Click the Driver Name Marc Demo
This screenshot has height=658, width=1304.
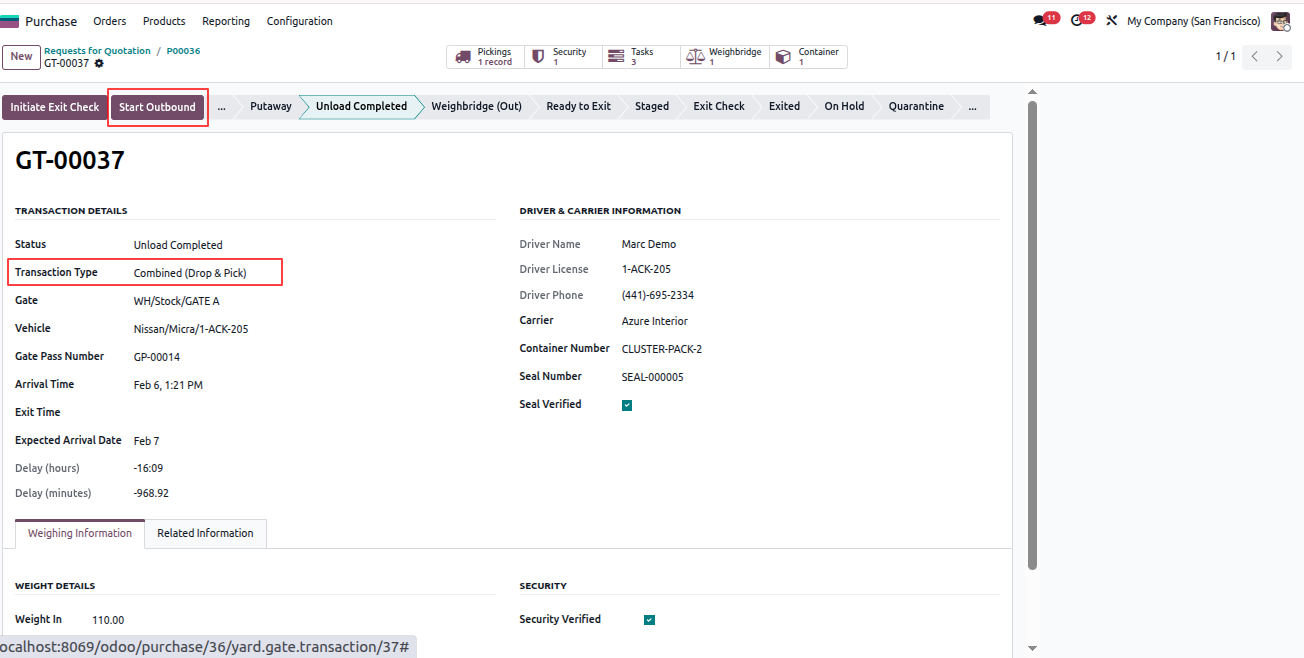point(649,244)
